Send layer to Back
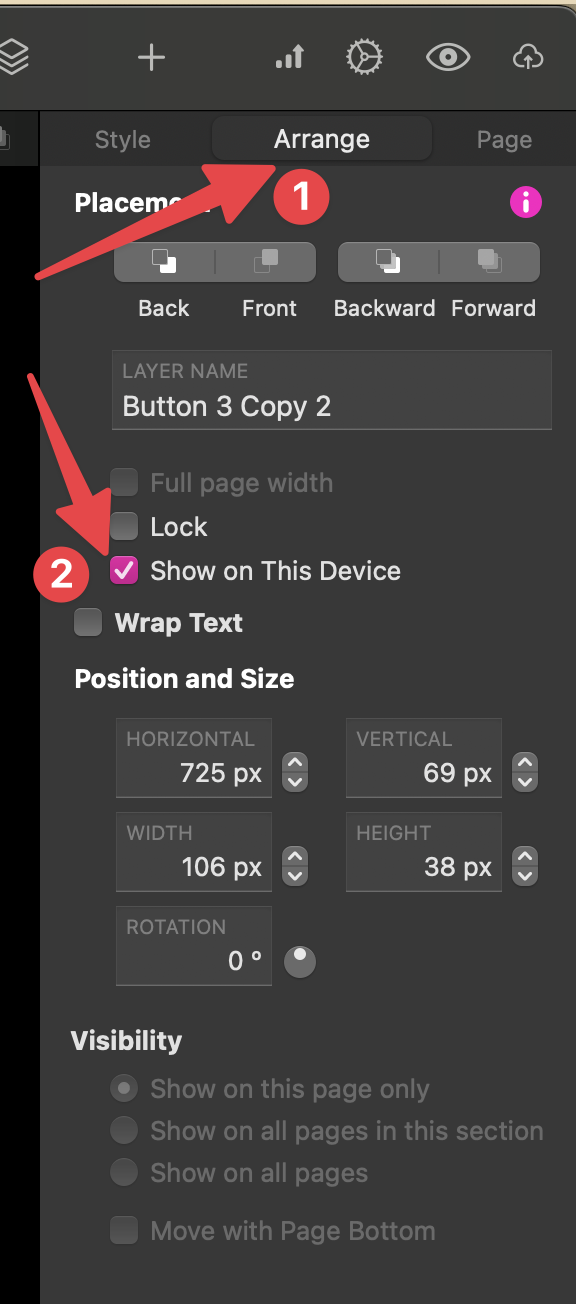This screenshot has height=1304, width=576. [x=164, y=262]
